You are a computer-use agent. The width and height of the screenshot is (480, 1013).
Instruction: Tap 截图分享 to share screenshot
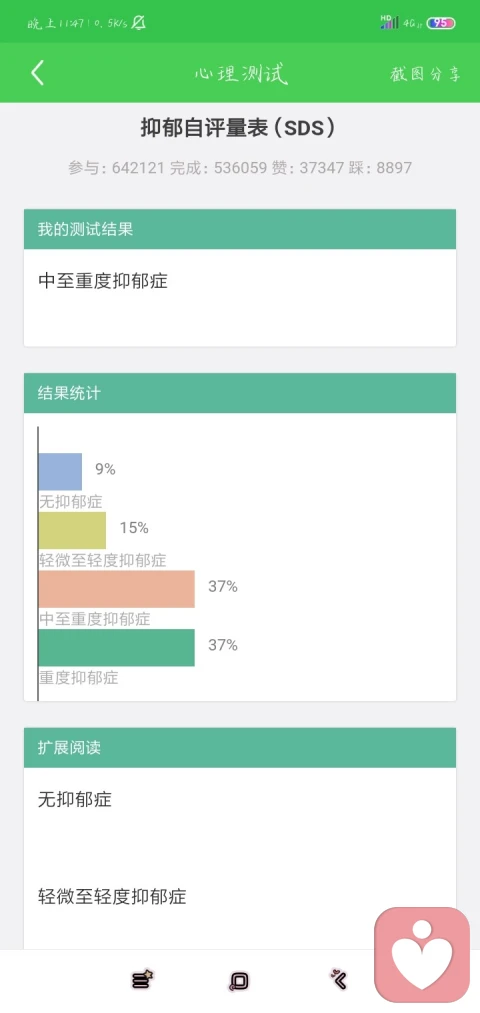point(425,74)
